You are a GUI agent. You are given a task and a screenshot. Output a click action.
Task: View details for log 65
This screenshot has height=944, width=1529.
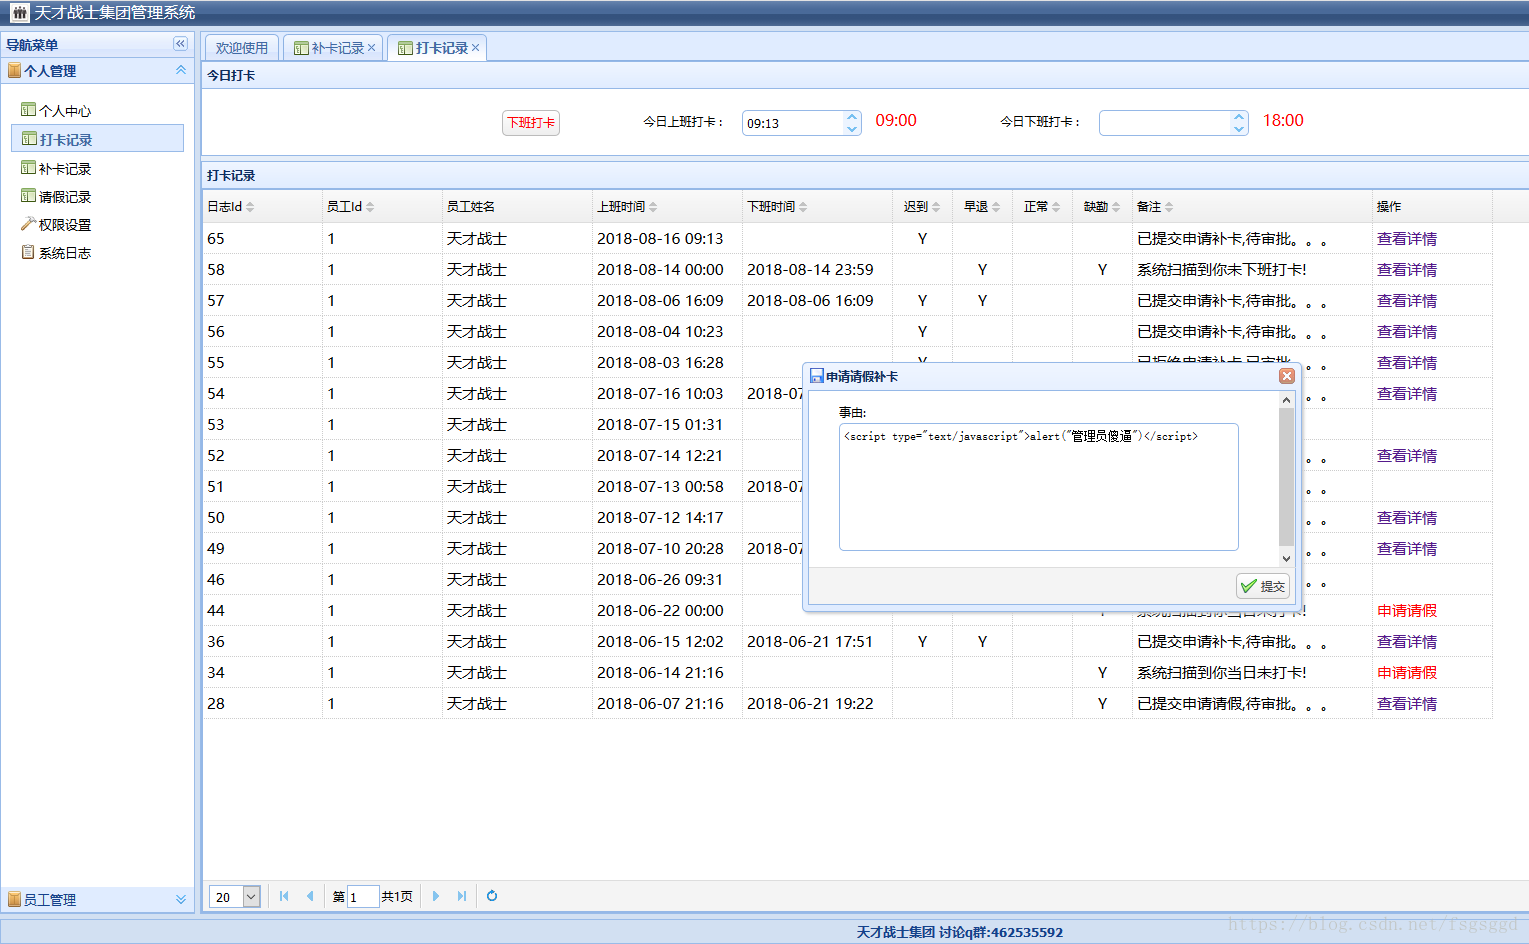pos(1407,239)
